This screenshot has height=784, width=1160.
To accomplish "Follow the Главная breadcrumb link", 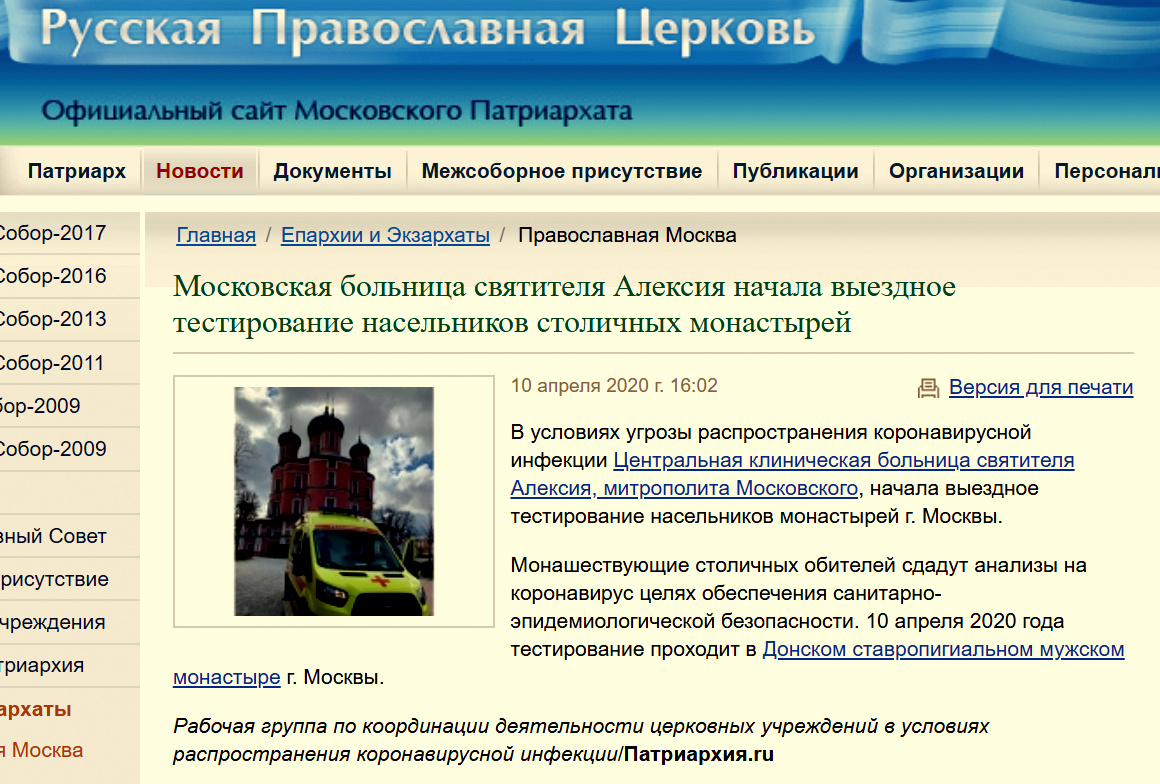I will 216,235.
